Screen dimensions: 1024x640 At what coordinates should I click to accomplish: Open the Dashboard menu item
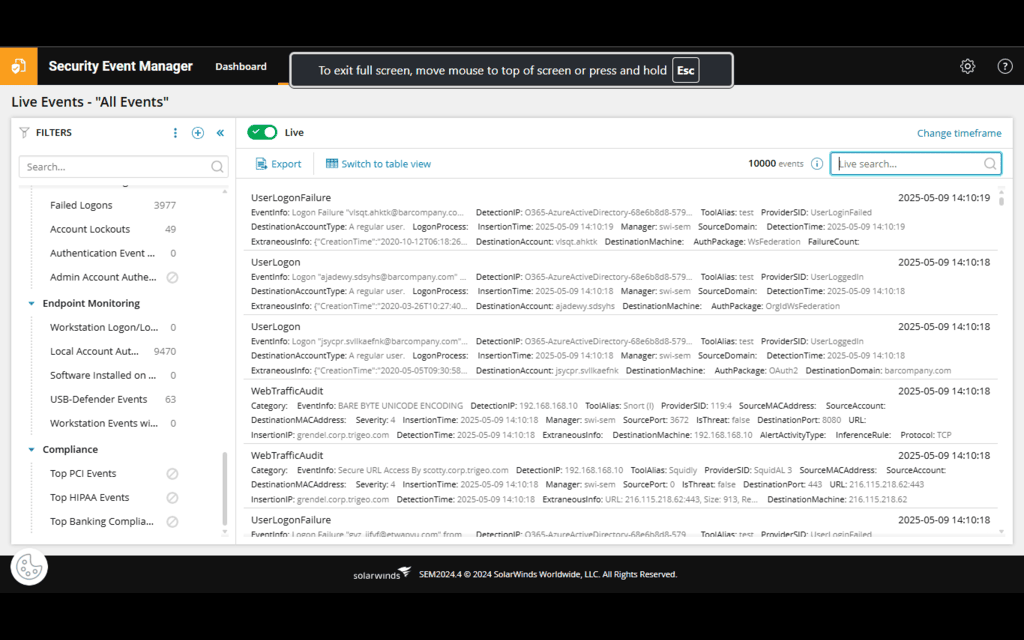pyautogui.click(x=240, y=66)
